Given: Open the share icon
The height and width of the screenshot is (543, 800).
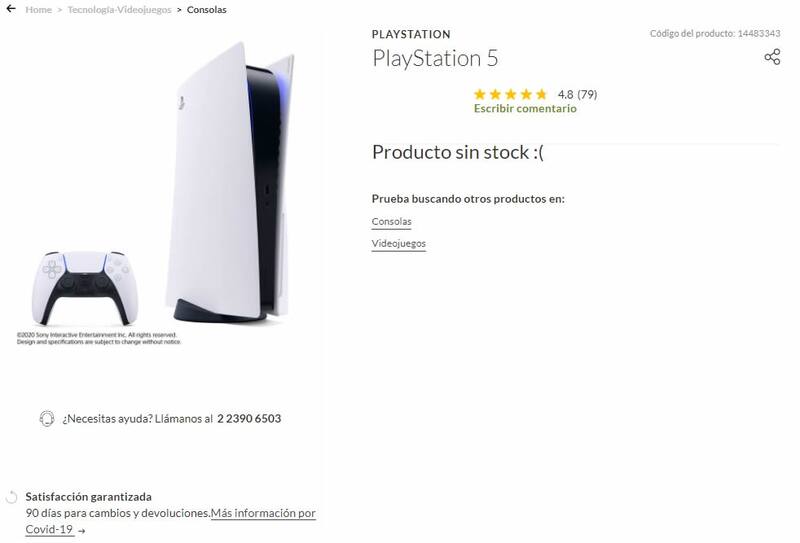Looking at the screenshot, I should [772, 57].
